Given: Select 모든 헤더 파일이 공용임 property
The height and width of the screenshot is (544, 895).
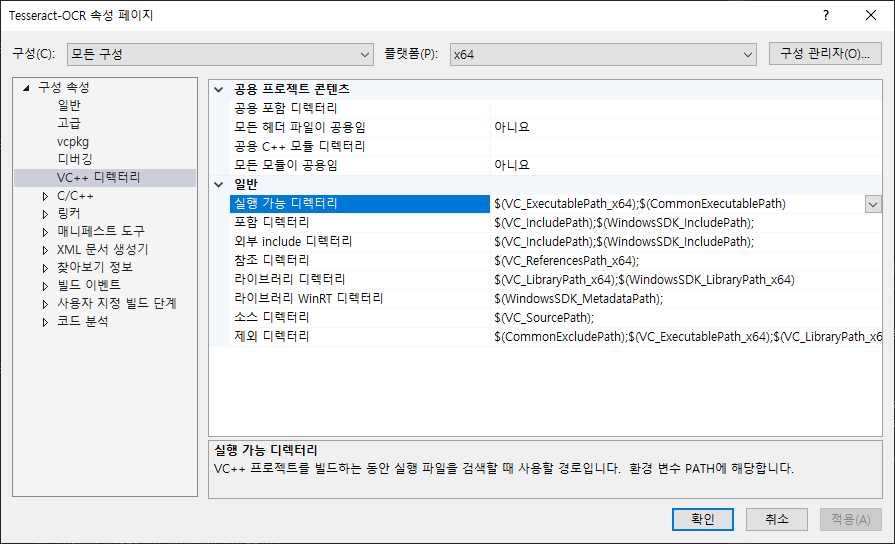Looking at the screenshot, I should click(360, 127).
